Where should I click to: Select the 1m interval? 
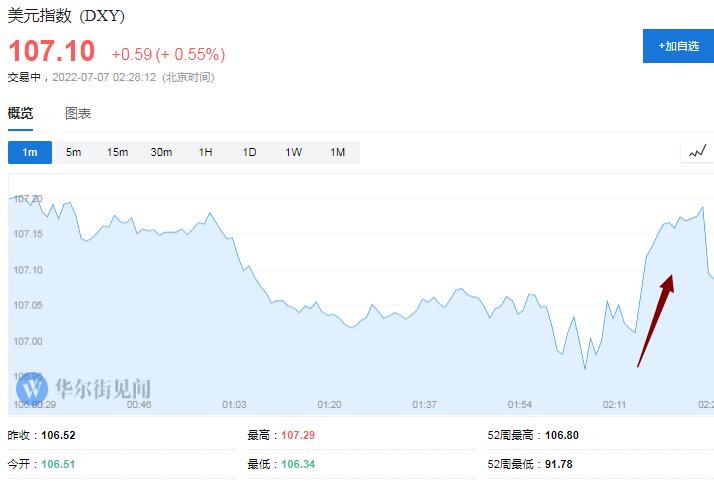29,152
